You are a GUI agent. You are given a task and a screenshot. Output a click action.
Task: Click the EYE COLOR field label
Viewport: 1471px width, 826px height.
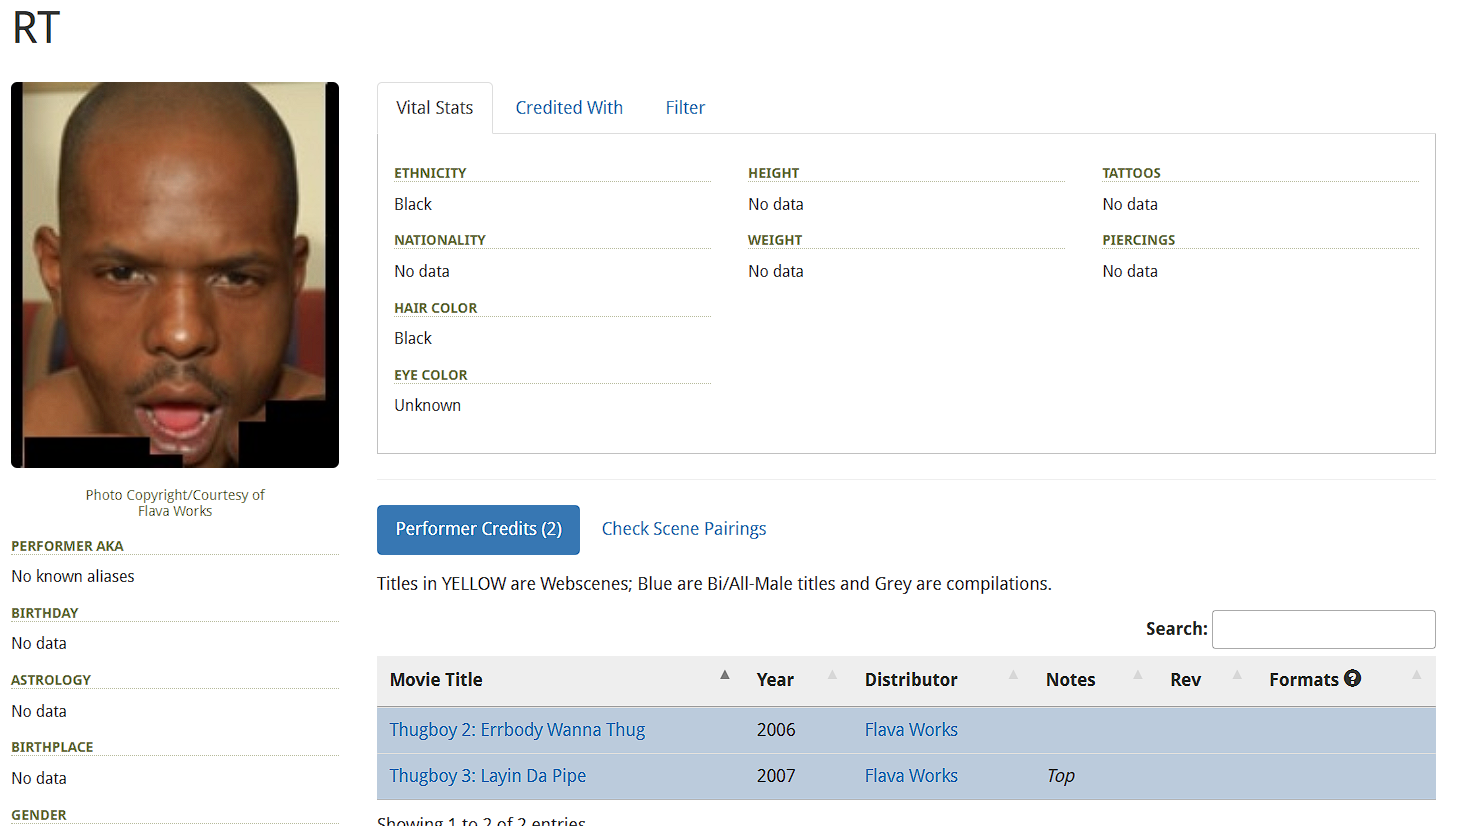click(x=431, y=375)
